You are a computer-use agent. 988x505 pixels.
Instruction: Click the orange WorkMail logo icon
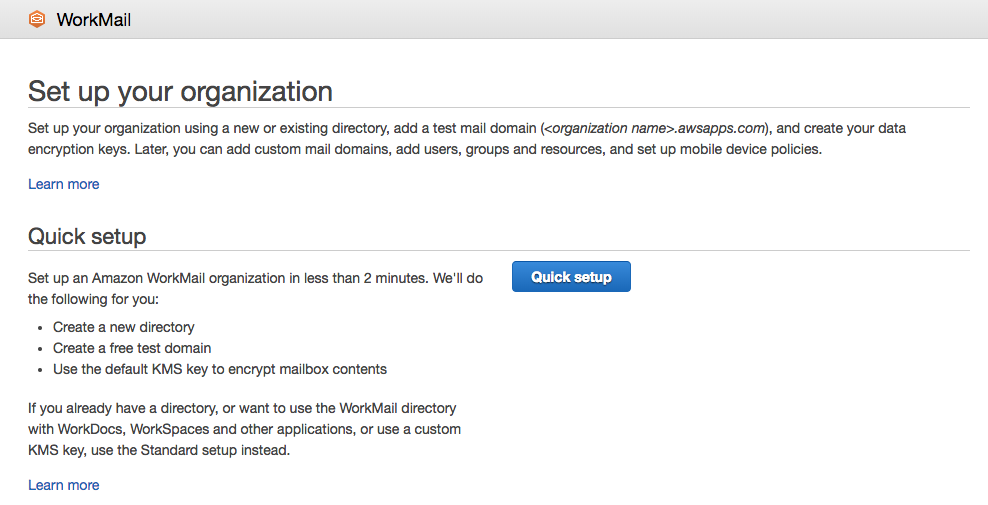pyautogui.click(x=37, y=20)
